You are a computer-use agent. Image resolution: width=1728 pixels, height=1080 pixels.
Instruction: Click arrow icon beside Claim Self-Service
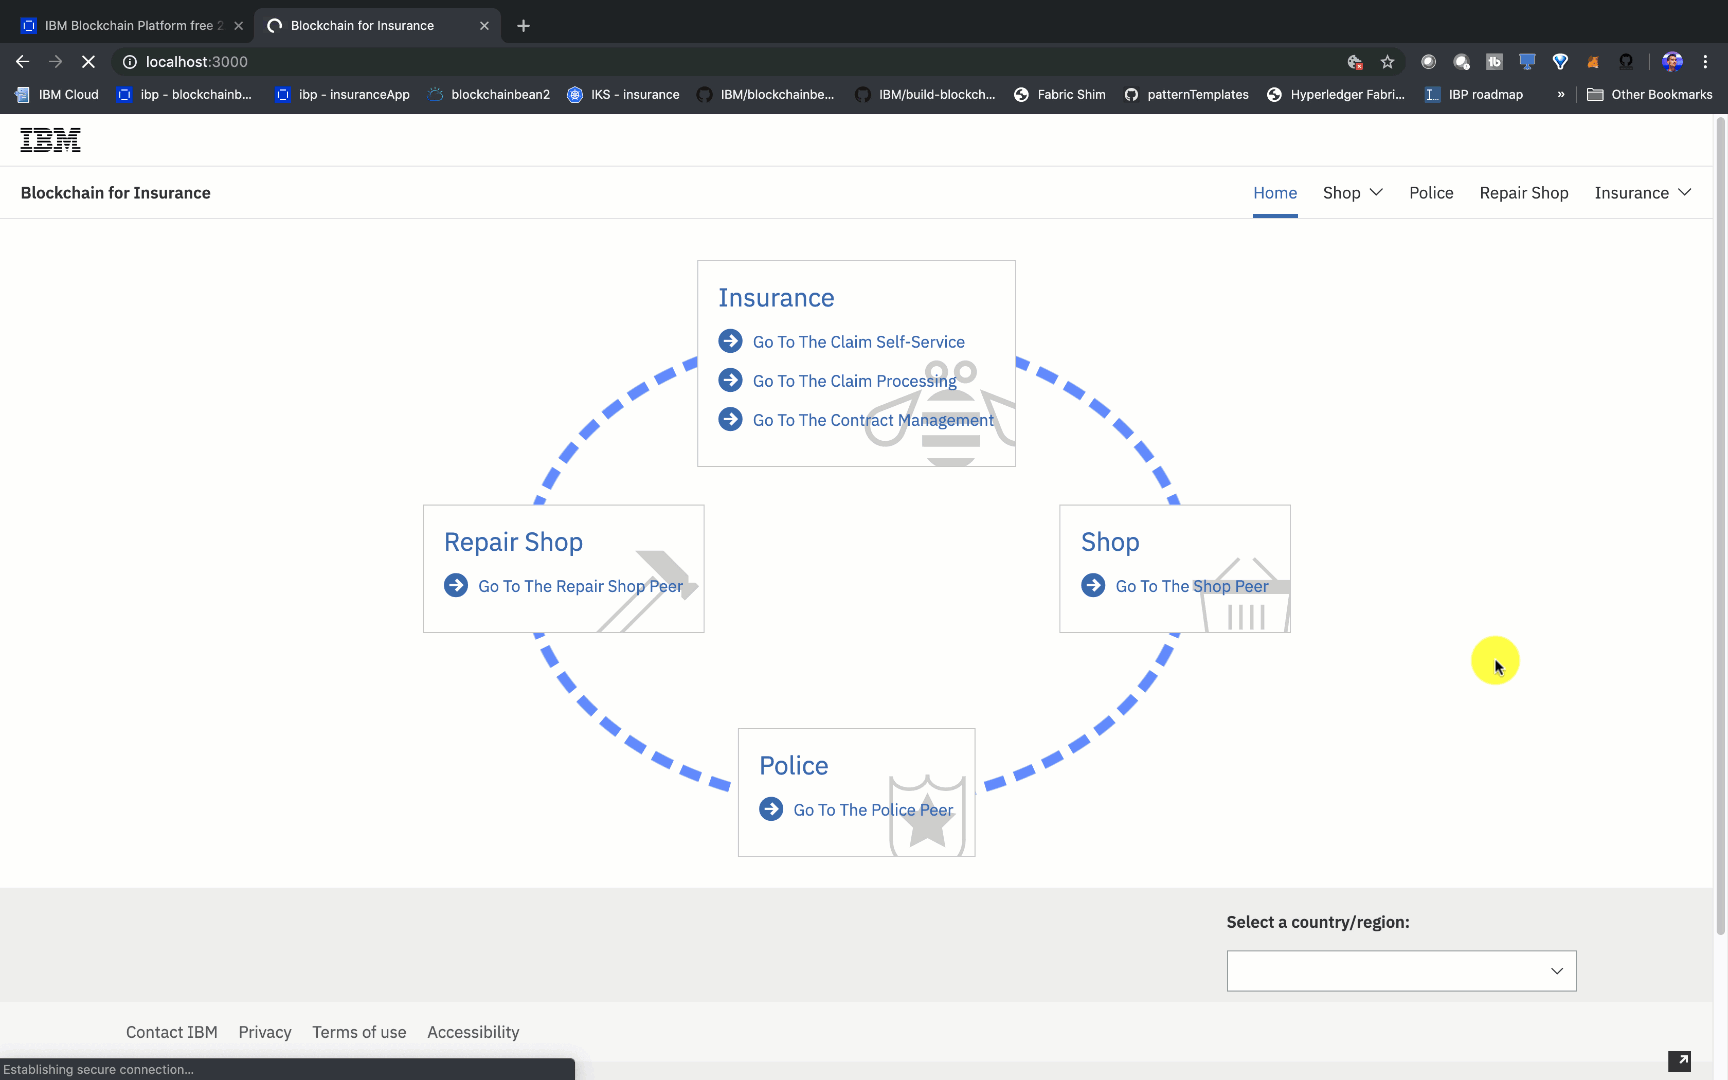click(731, 341)
